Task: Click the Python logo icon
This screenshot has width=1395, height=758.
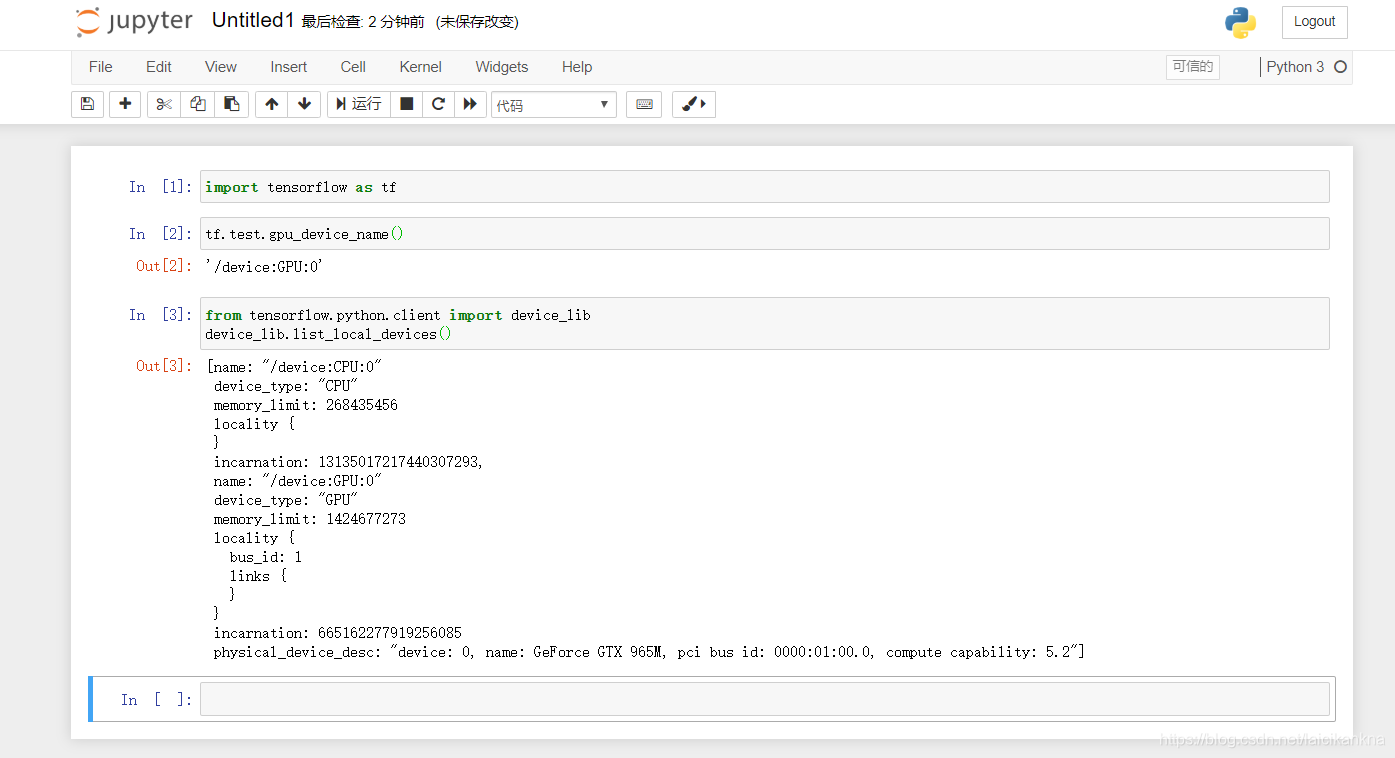Action: [1240, 22]
